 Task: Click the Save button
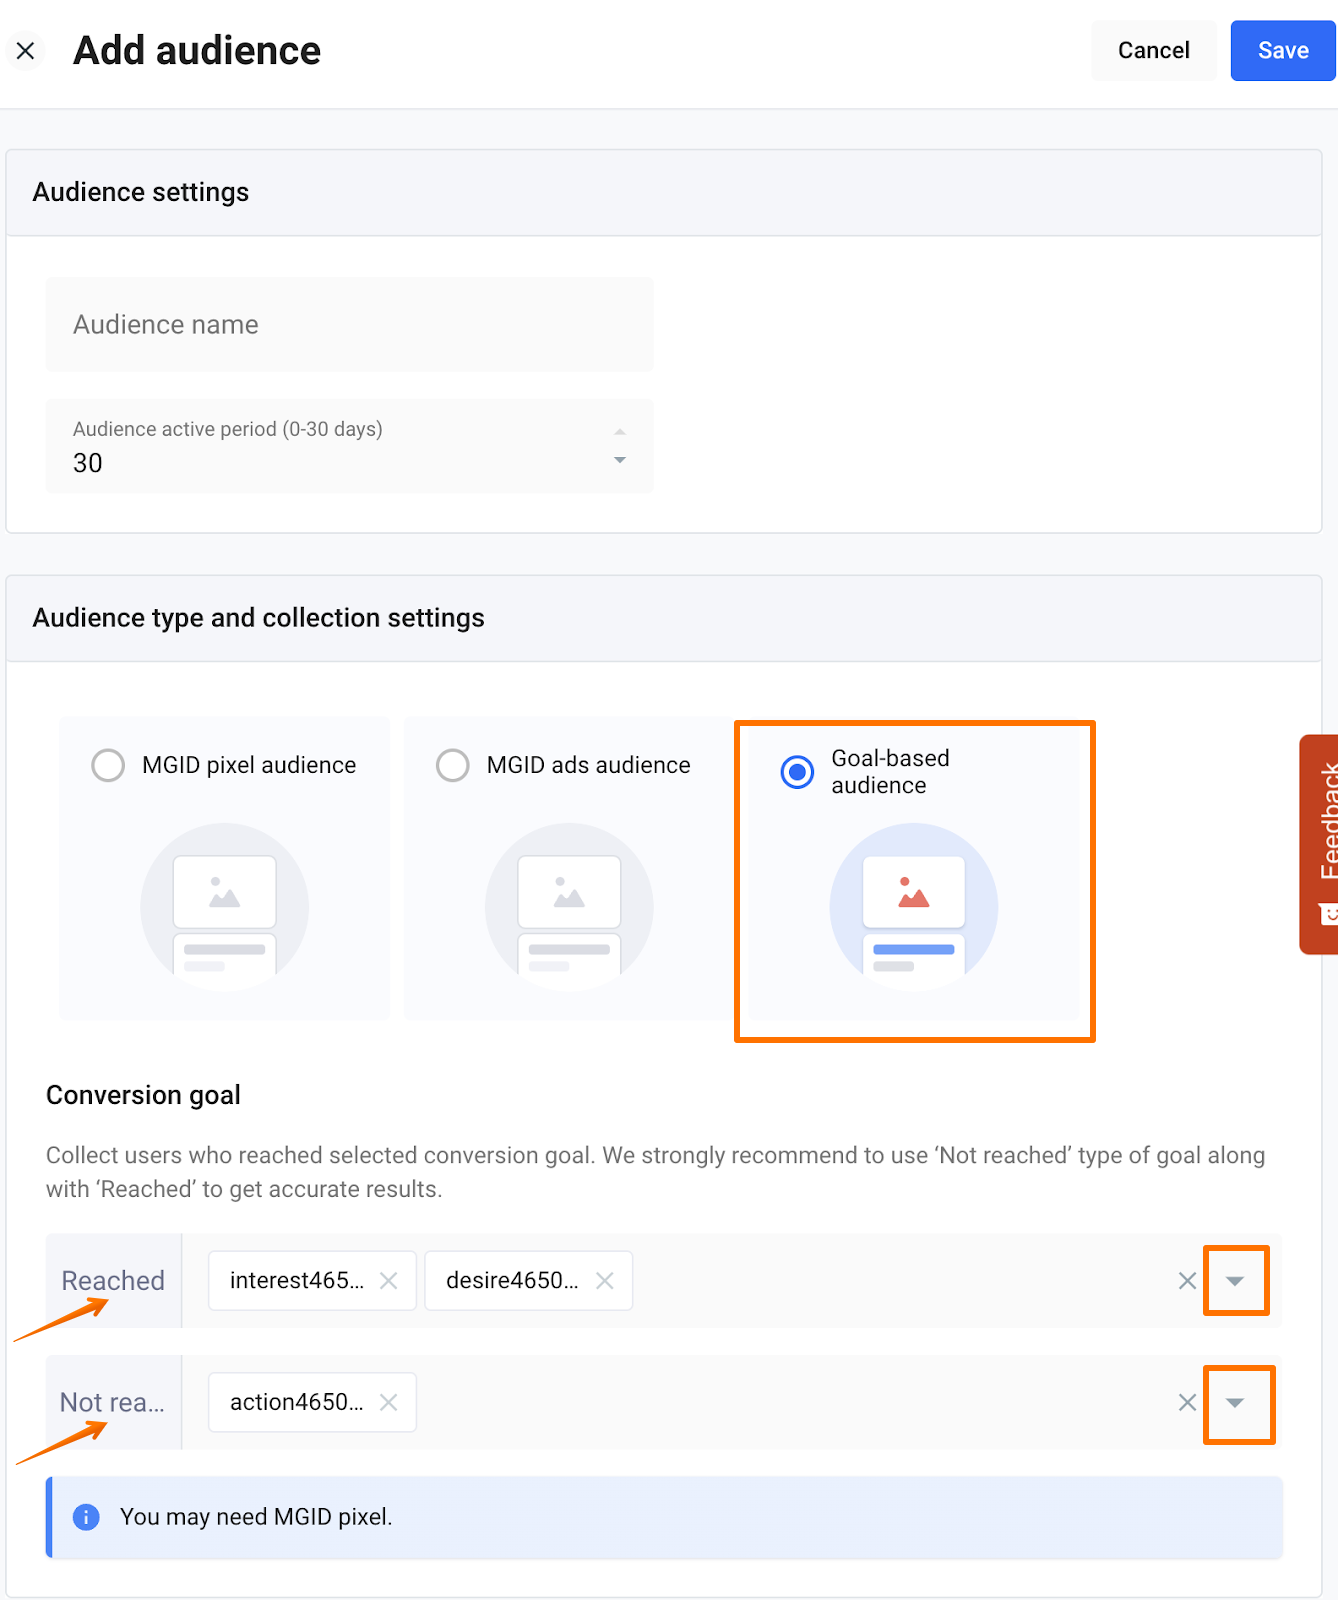pos(1282,50)
